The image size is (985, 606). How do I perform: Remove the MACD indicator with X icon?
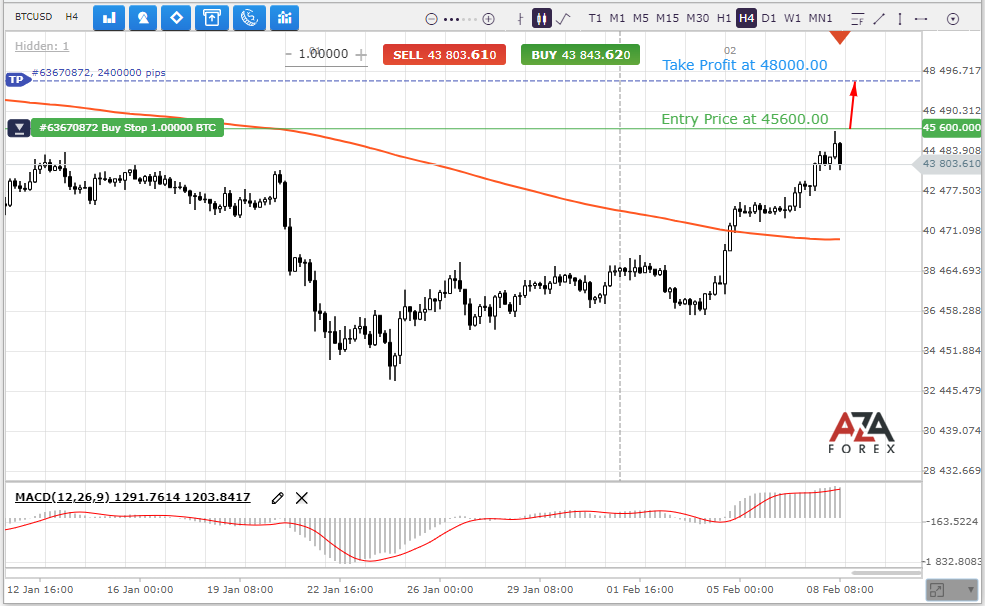302,498
